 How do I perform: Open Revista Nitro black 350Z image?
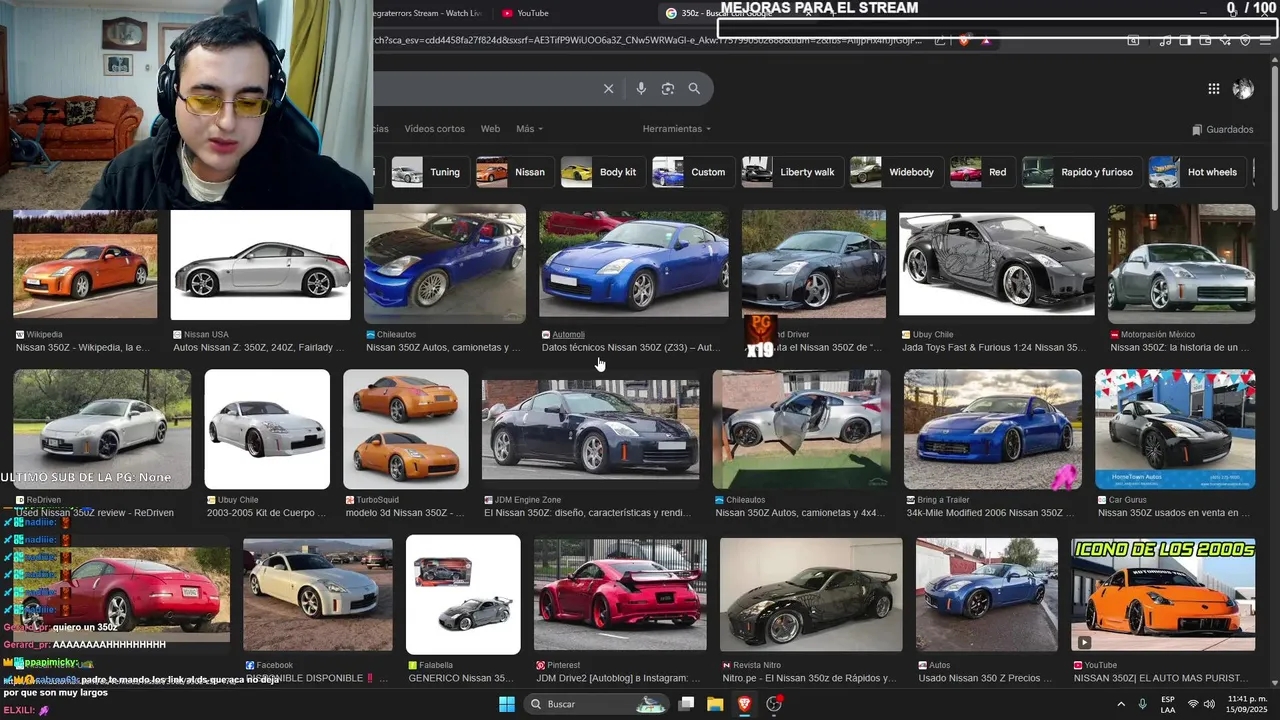pyautogui.click(x=811, y=594)
